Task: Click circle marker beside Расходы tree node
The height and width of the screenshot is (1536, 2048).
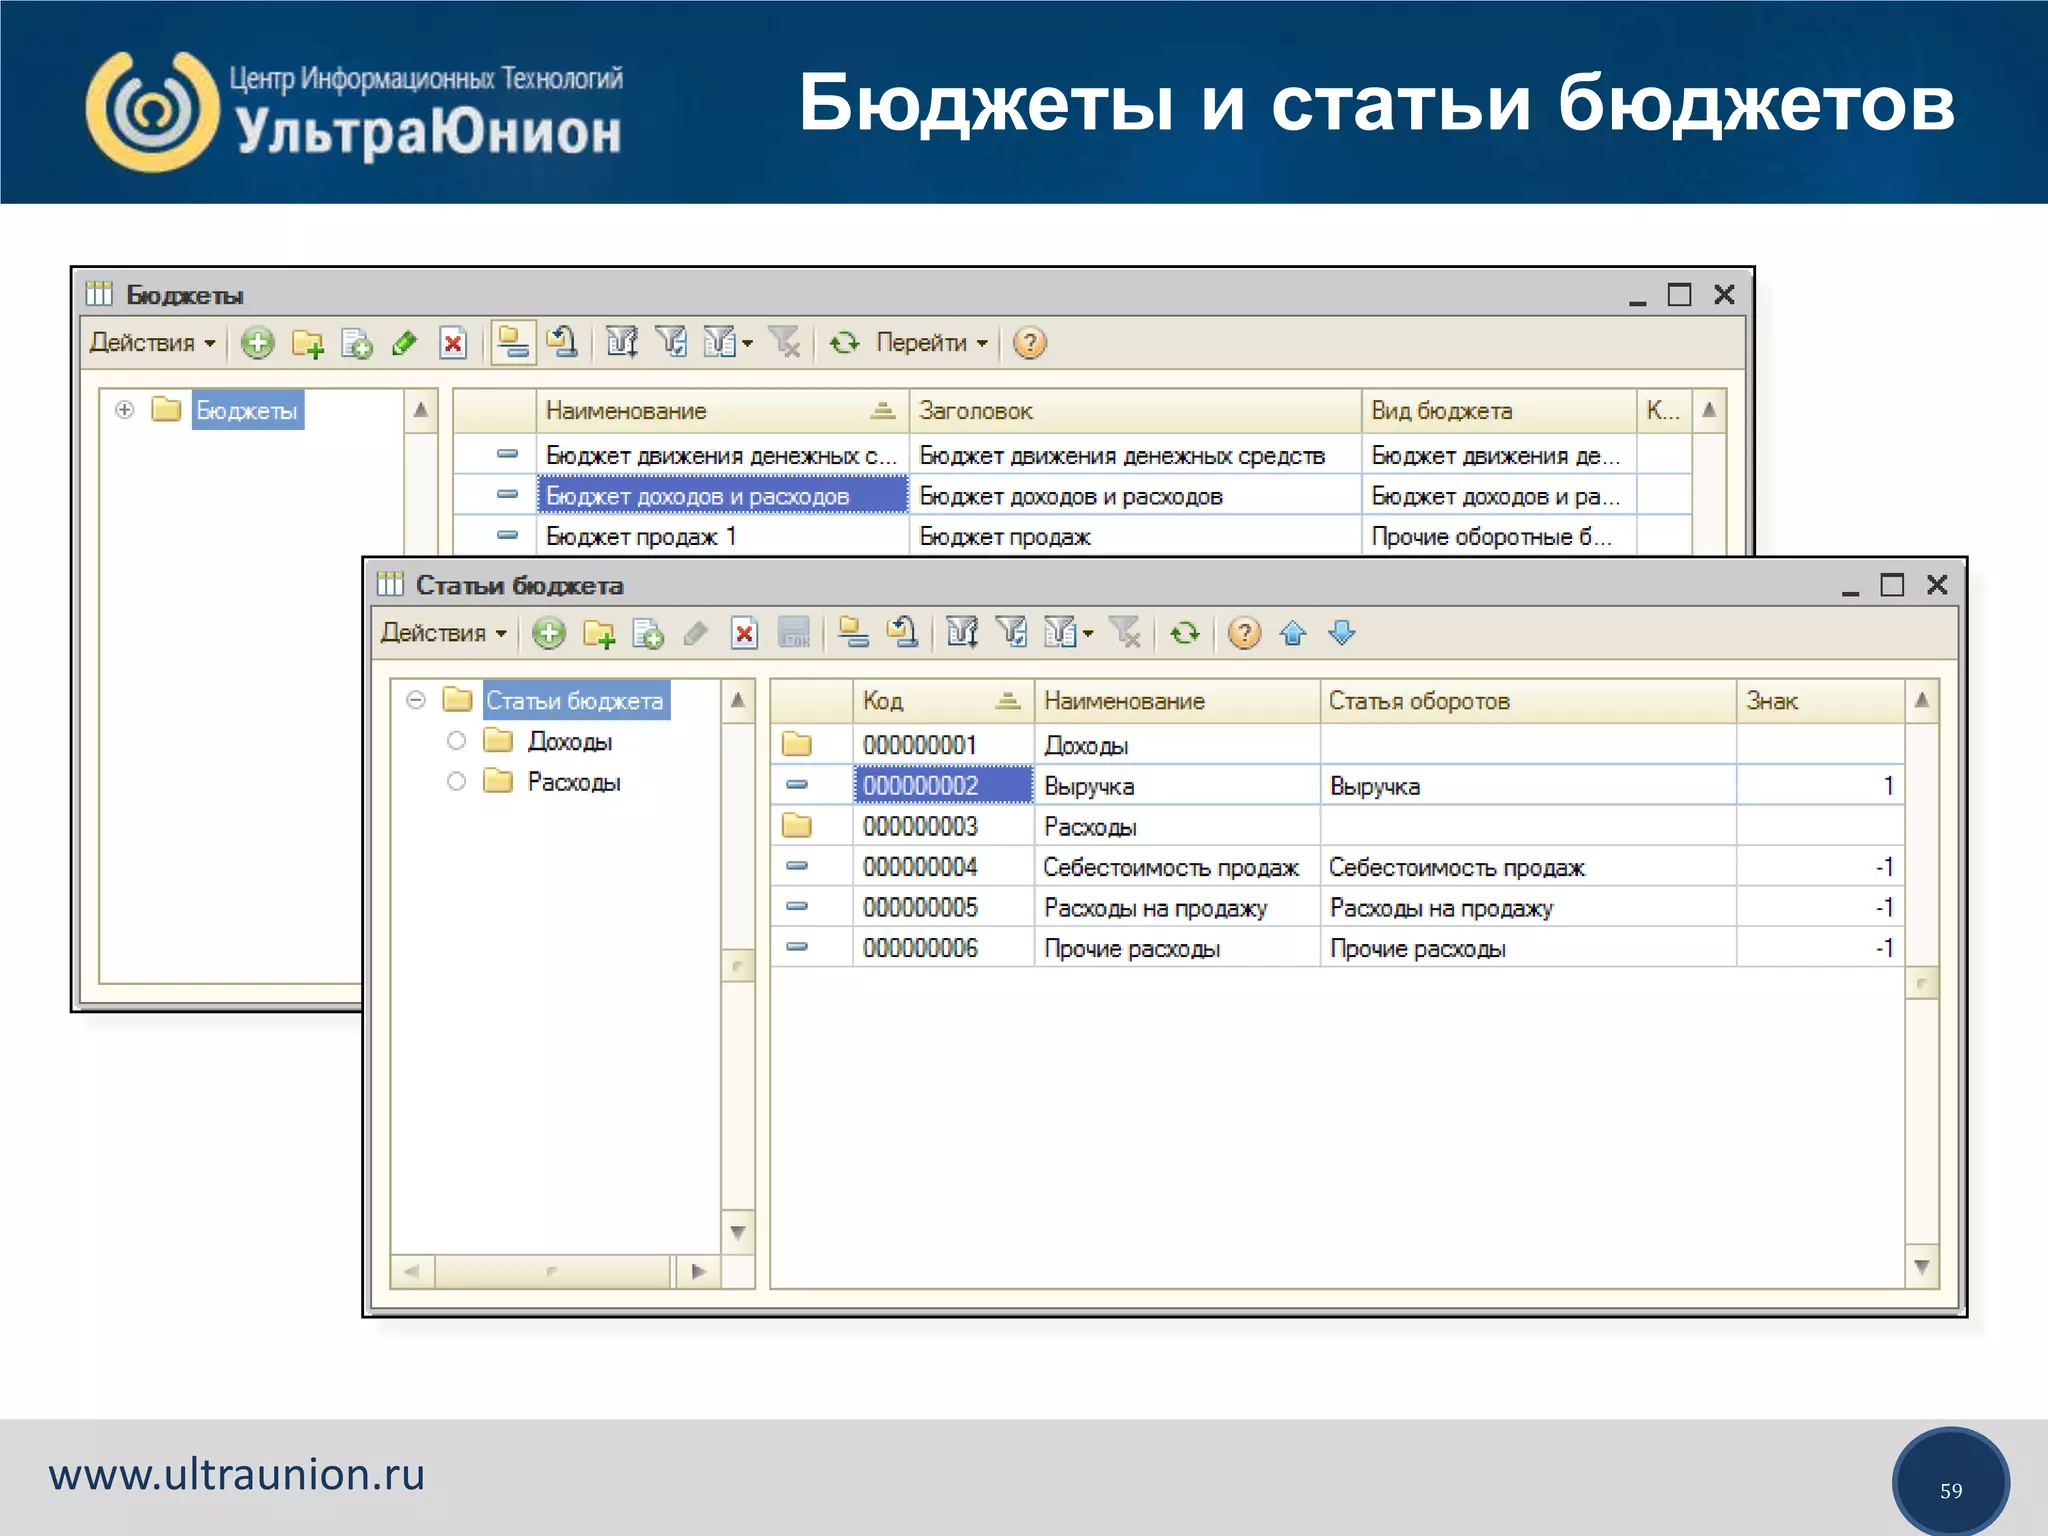Action: tap(456, 781)
